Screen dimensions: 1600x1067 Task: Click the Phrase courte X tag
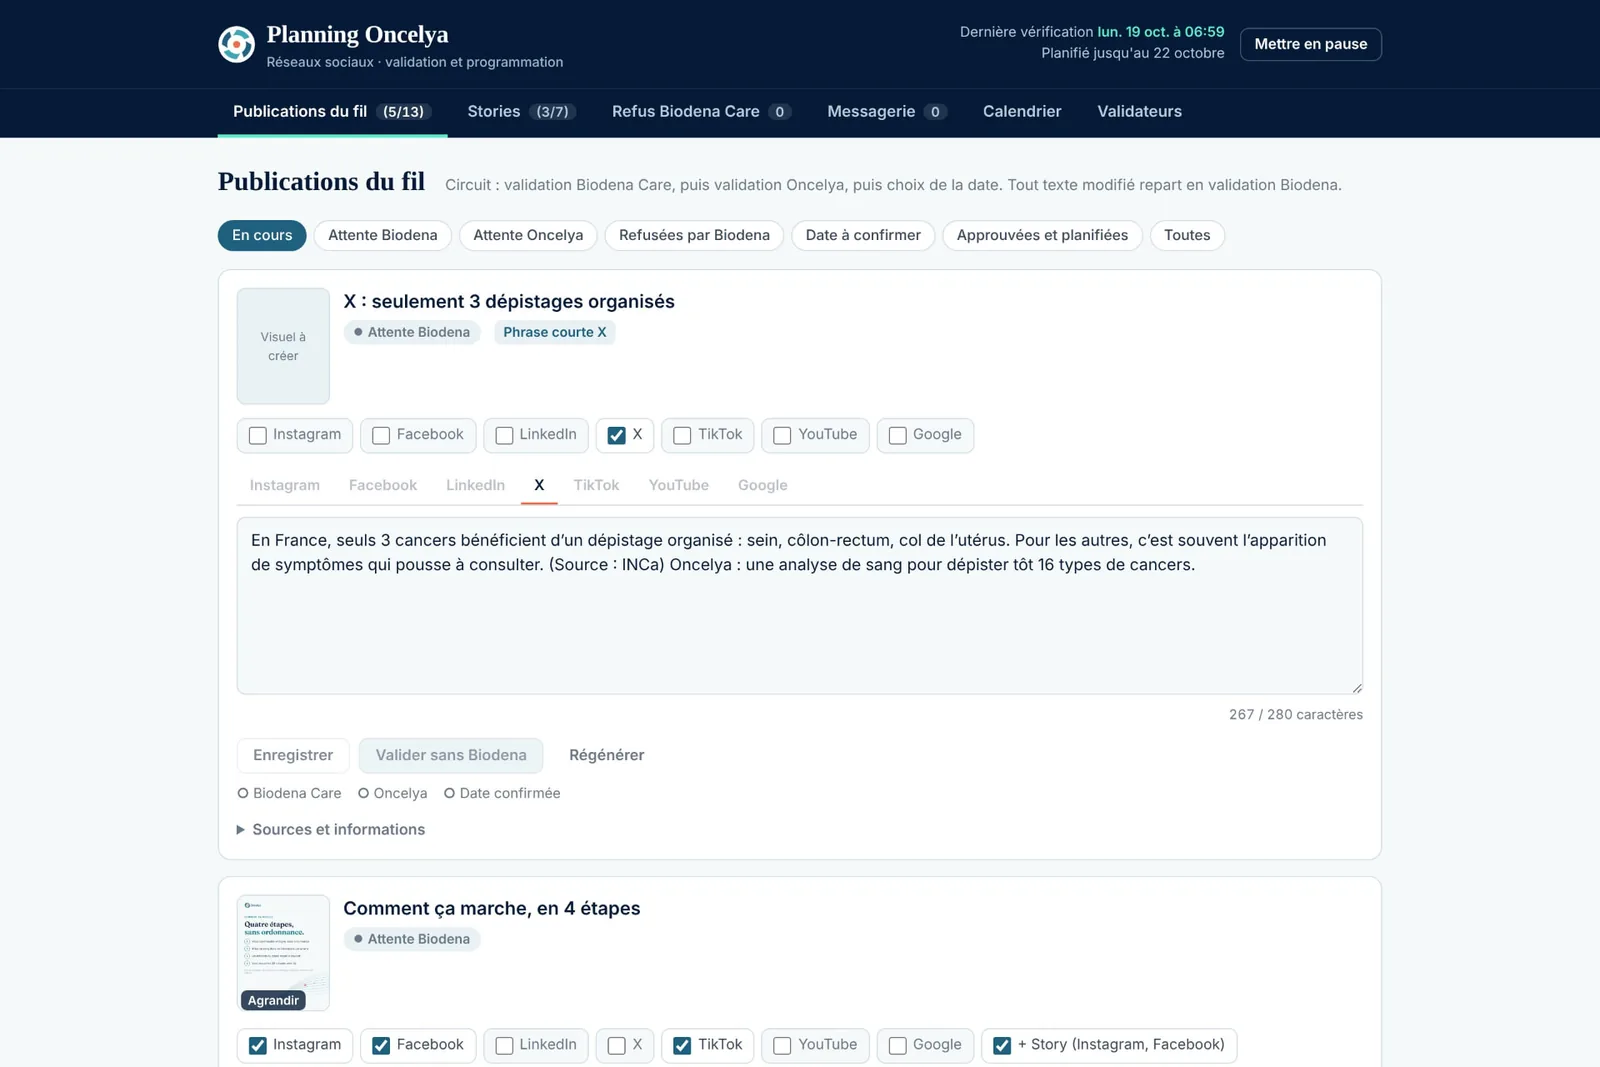[555, 332]
